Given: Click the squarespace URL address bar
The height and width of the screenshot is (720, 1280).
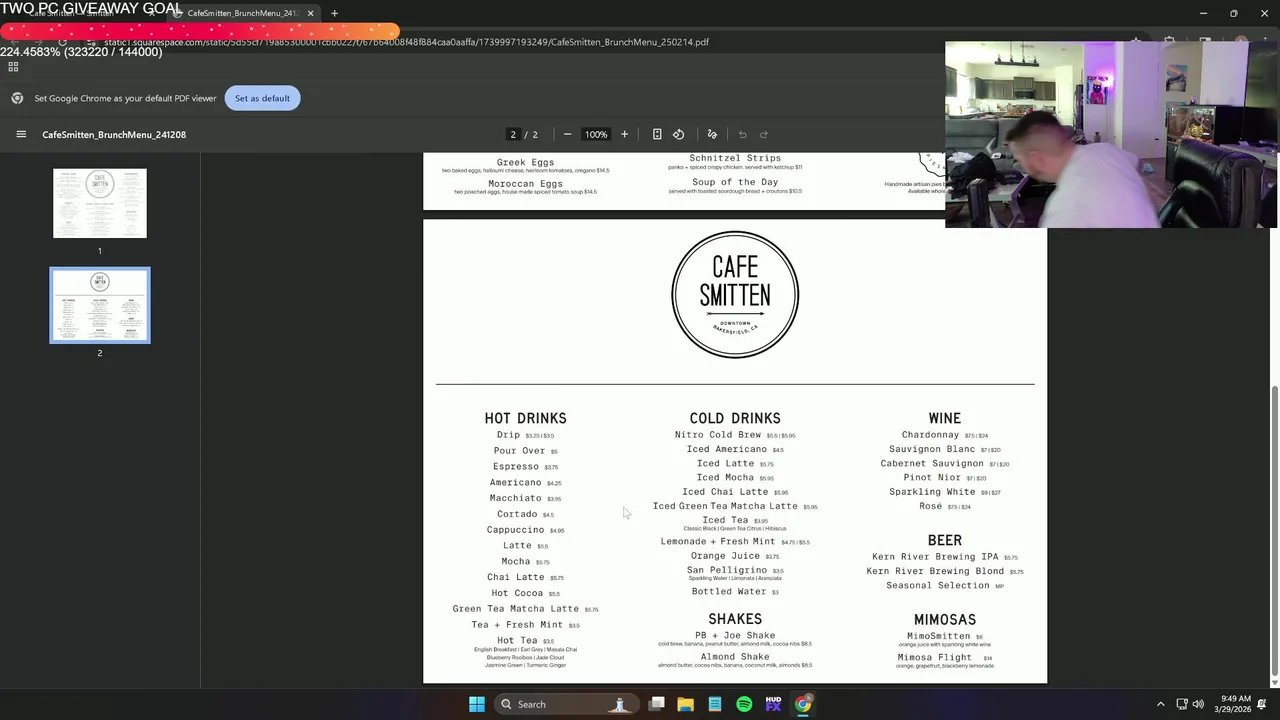Looking at the screenshot, I should point(406,42).
